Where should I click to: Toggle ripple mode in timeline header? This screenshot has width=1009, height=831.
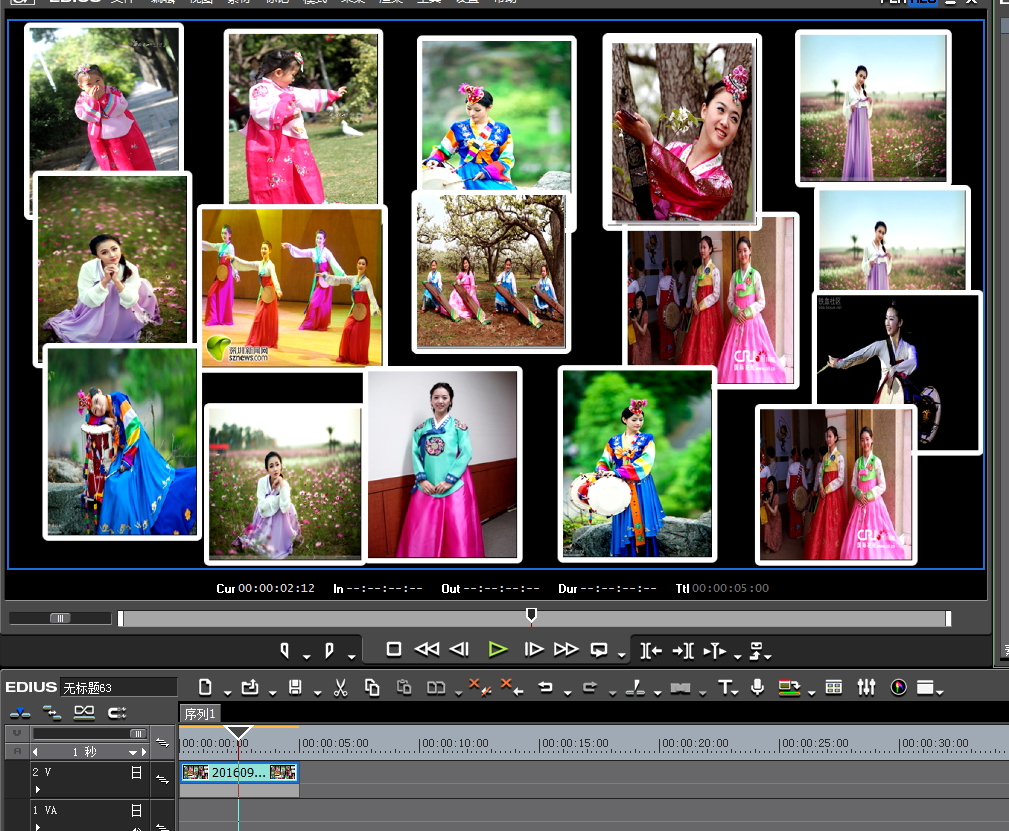tap(52, 713)
